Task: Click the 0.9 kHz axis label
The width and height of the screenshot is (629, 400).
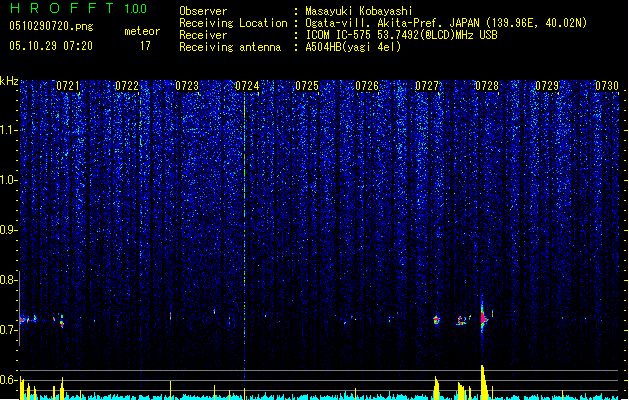Action: pyautogui.click(x=8, y=230)
